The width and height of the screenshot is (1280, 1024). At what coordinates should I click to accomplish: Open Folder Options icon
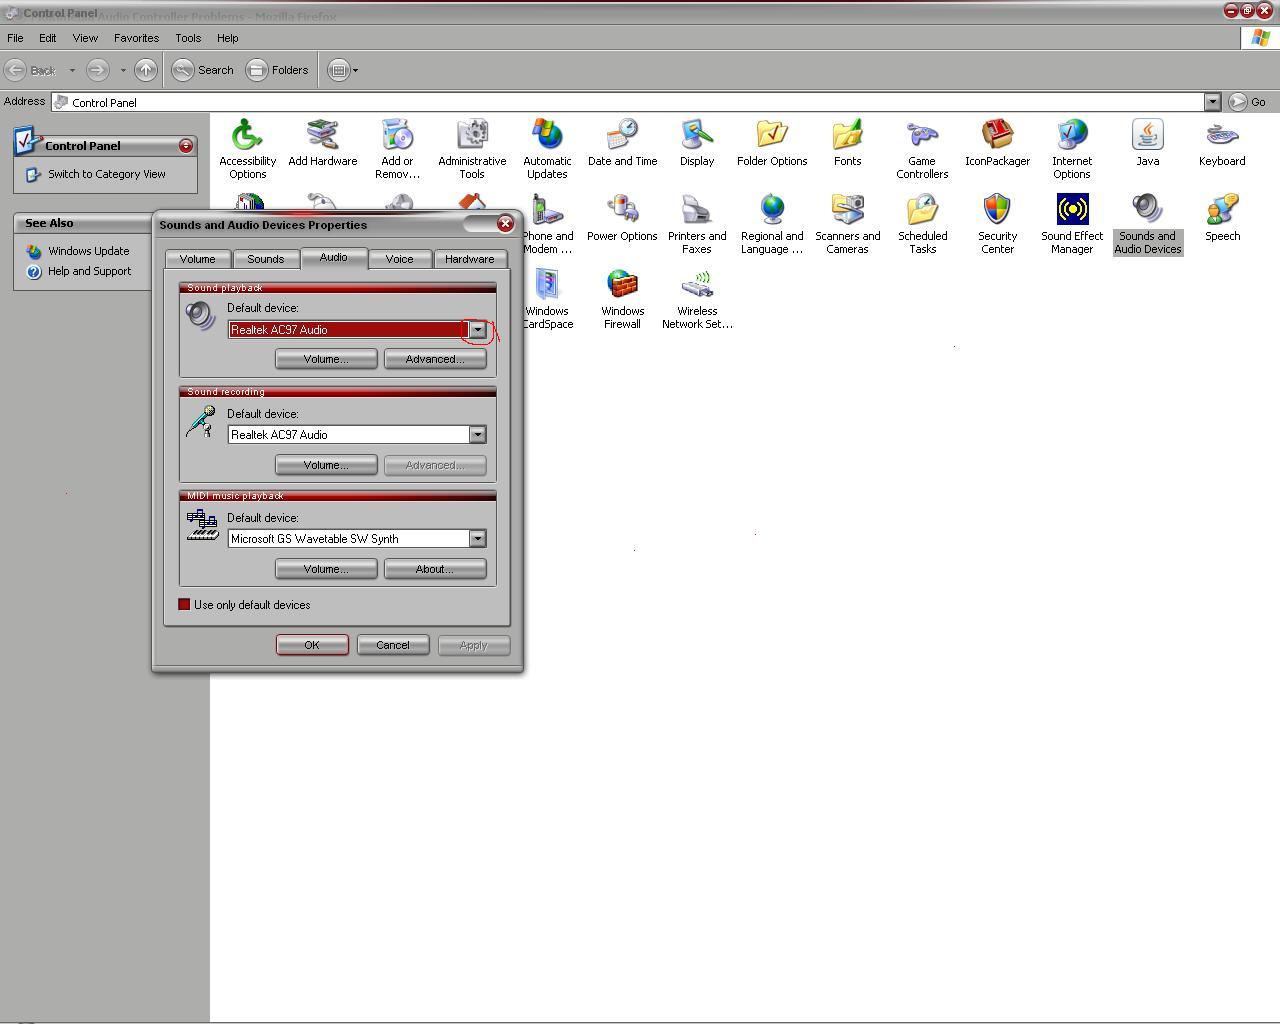[x=772, y=142]
